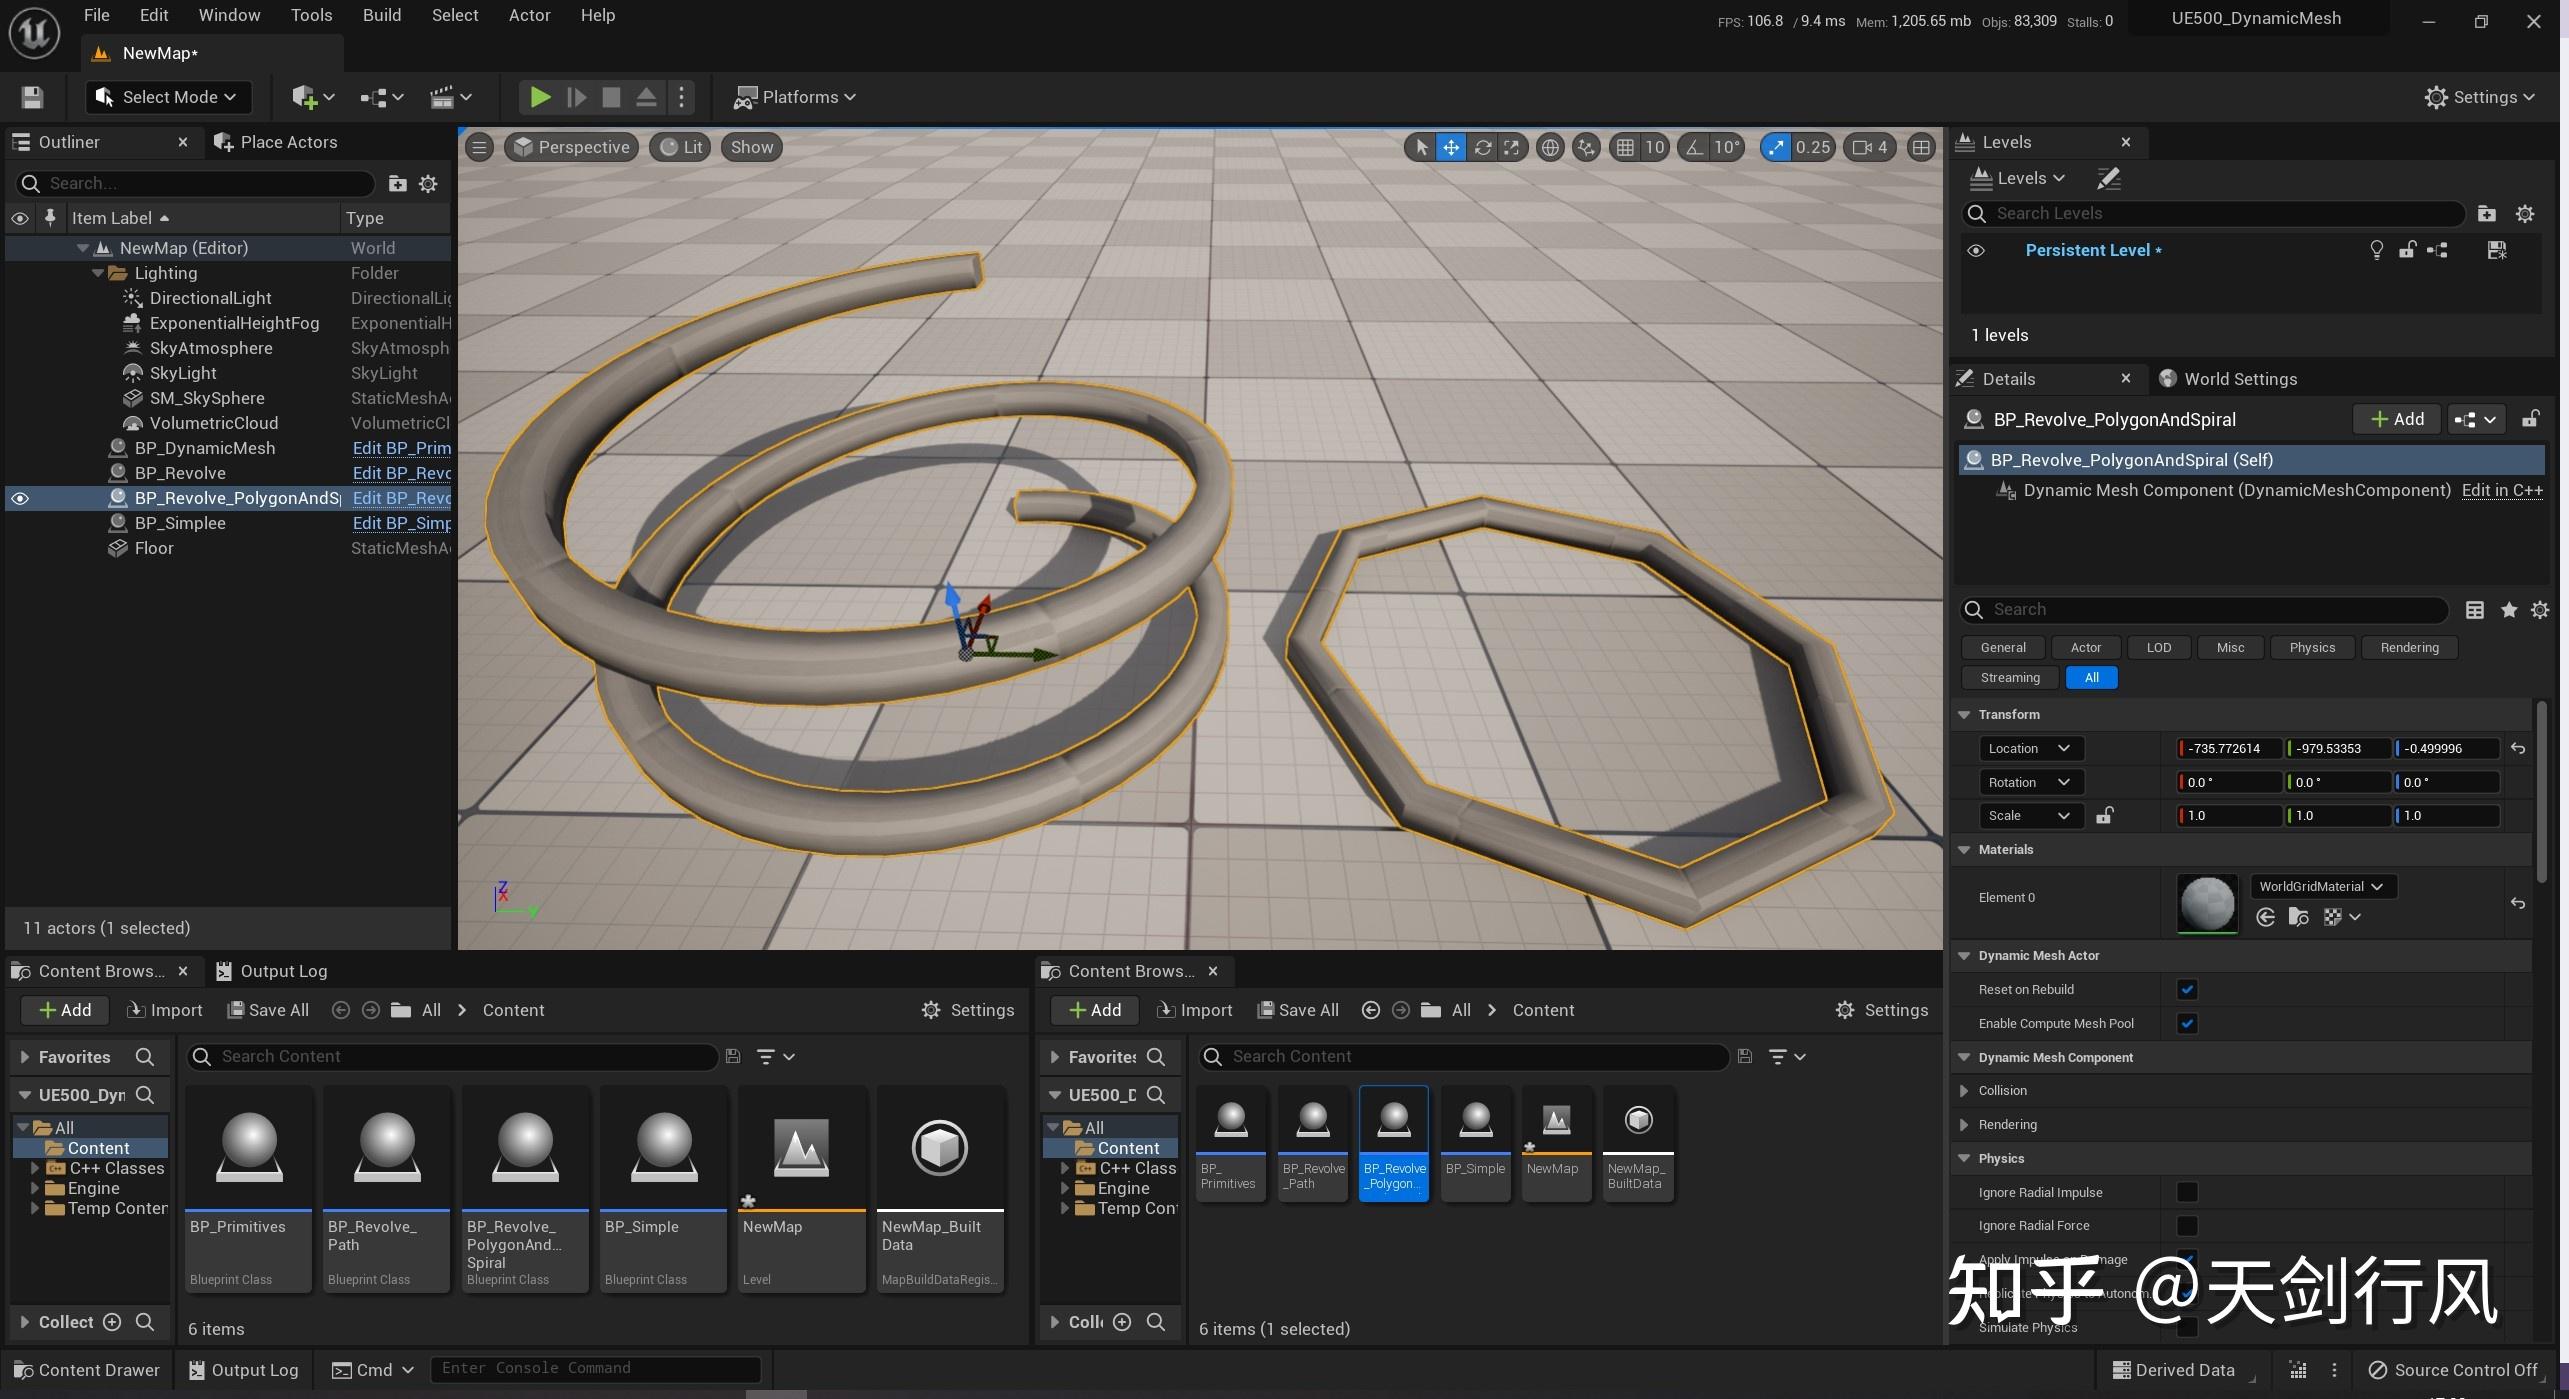Image resolution: width=2569 pixels, height=1399 pixels.
Task: Click the Save level floppy icon
Action: 32,97
